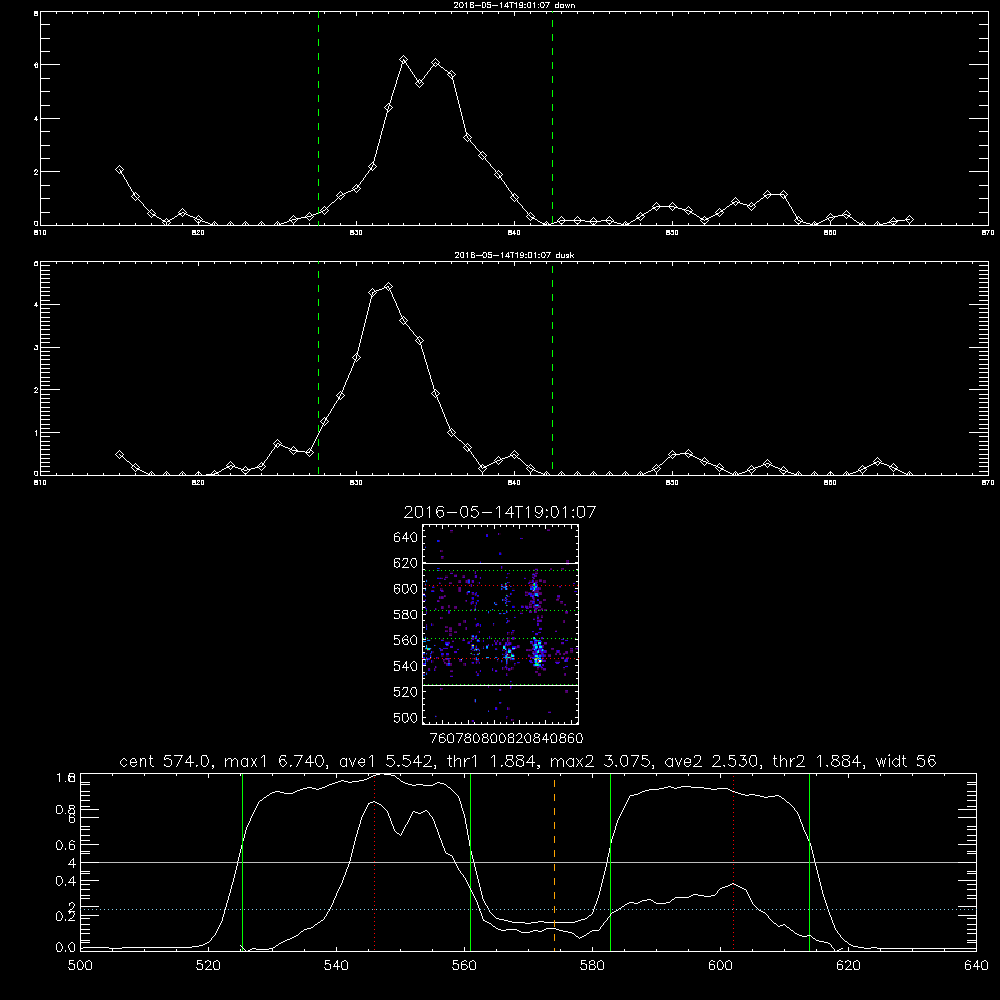Click the '0.4' y-axis label in bottom plot

[66, 881]
